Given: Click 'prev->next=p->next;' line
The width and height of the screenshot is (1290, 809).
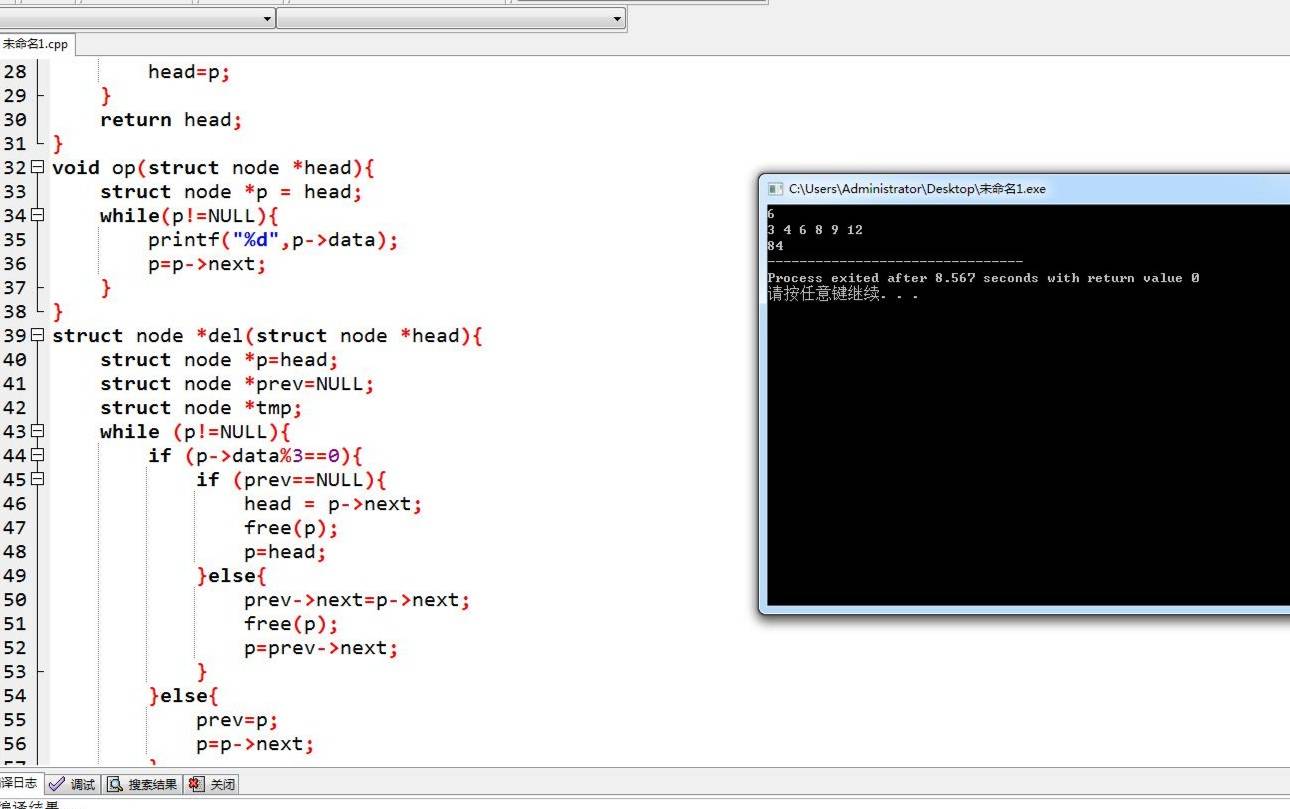Looking at the screenshot, I should pyautogui.click(x=357, y=599).
